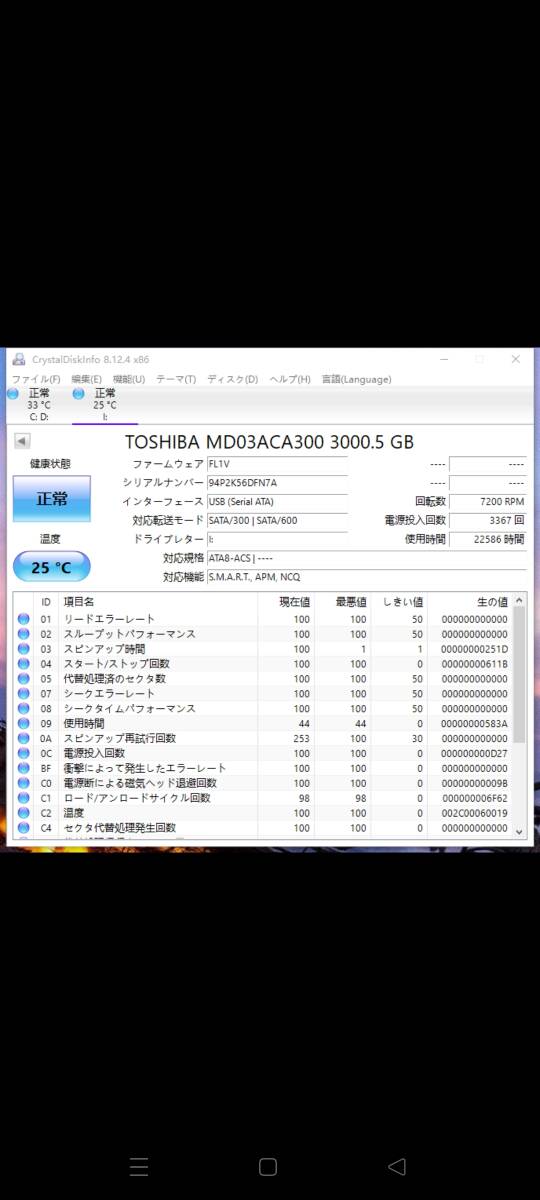Screen dimensions: 540x1200
Task: Select the 電源断による磁気ヘッド退避回数 row text
Action: pos(140,783)
